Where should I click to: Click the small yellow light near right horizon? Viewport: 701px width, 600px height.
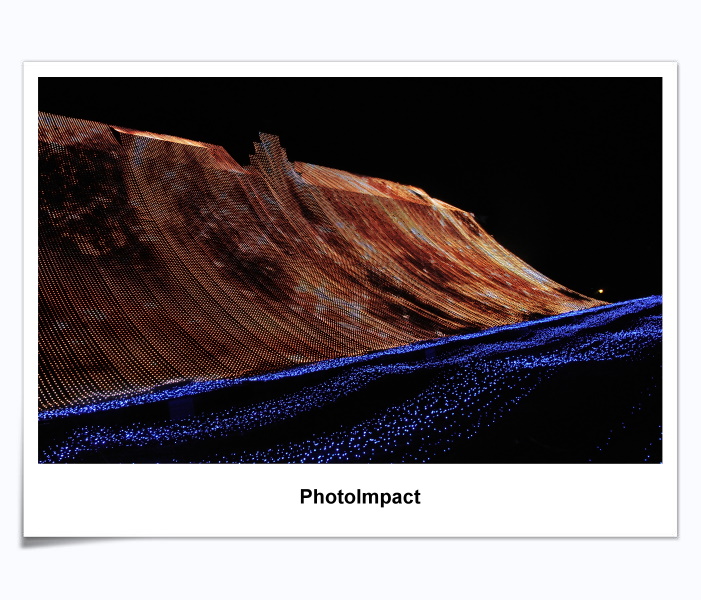(601, 293)
